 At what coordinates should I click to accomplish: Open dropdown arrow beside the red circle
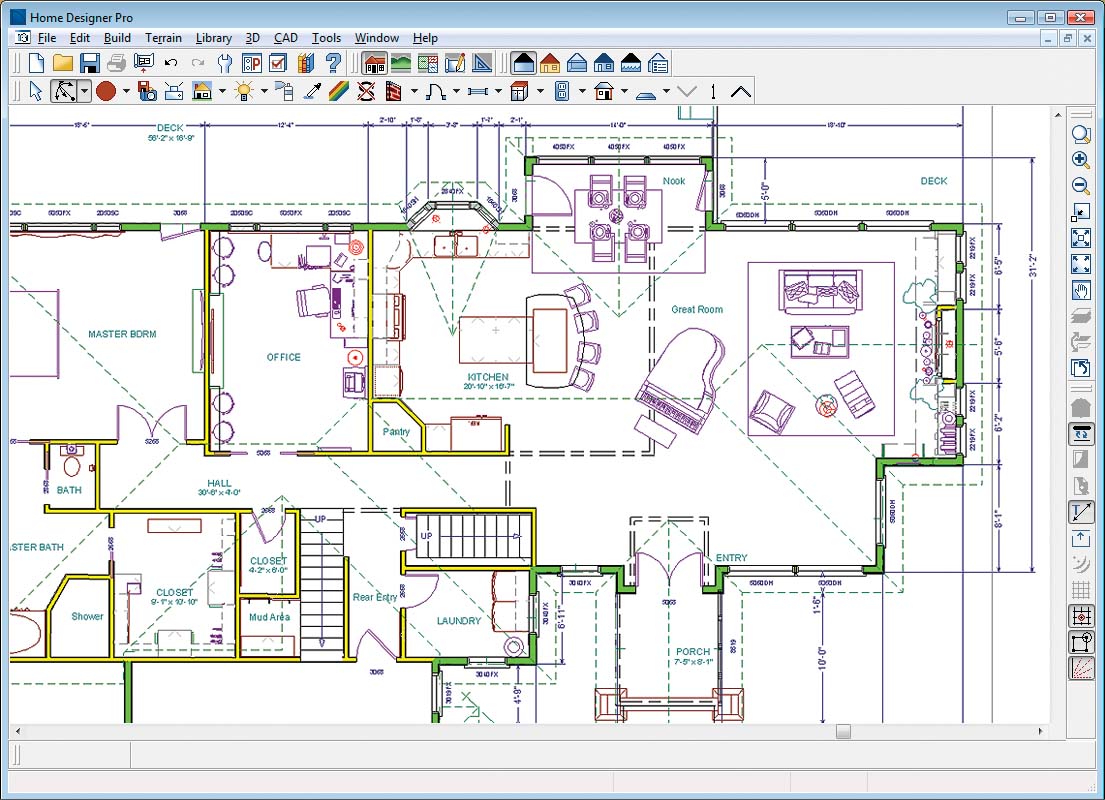(125, 91)
